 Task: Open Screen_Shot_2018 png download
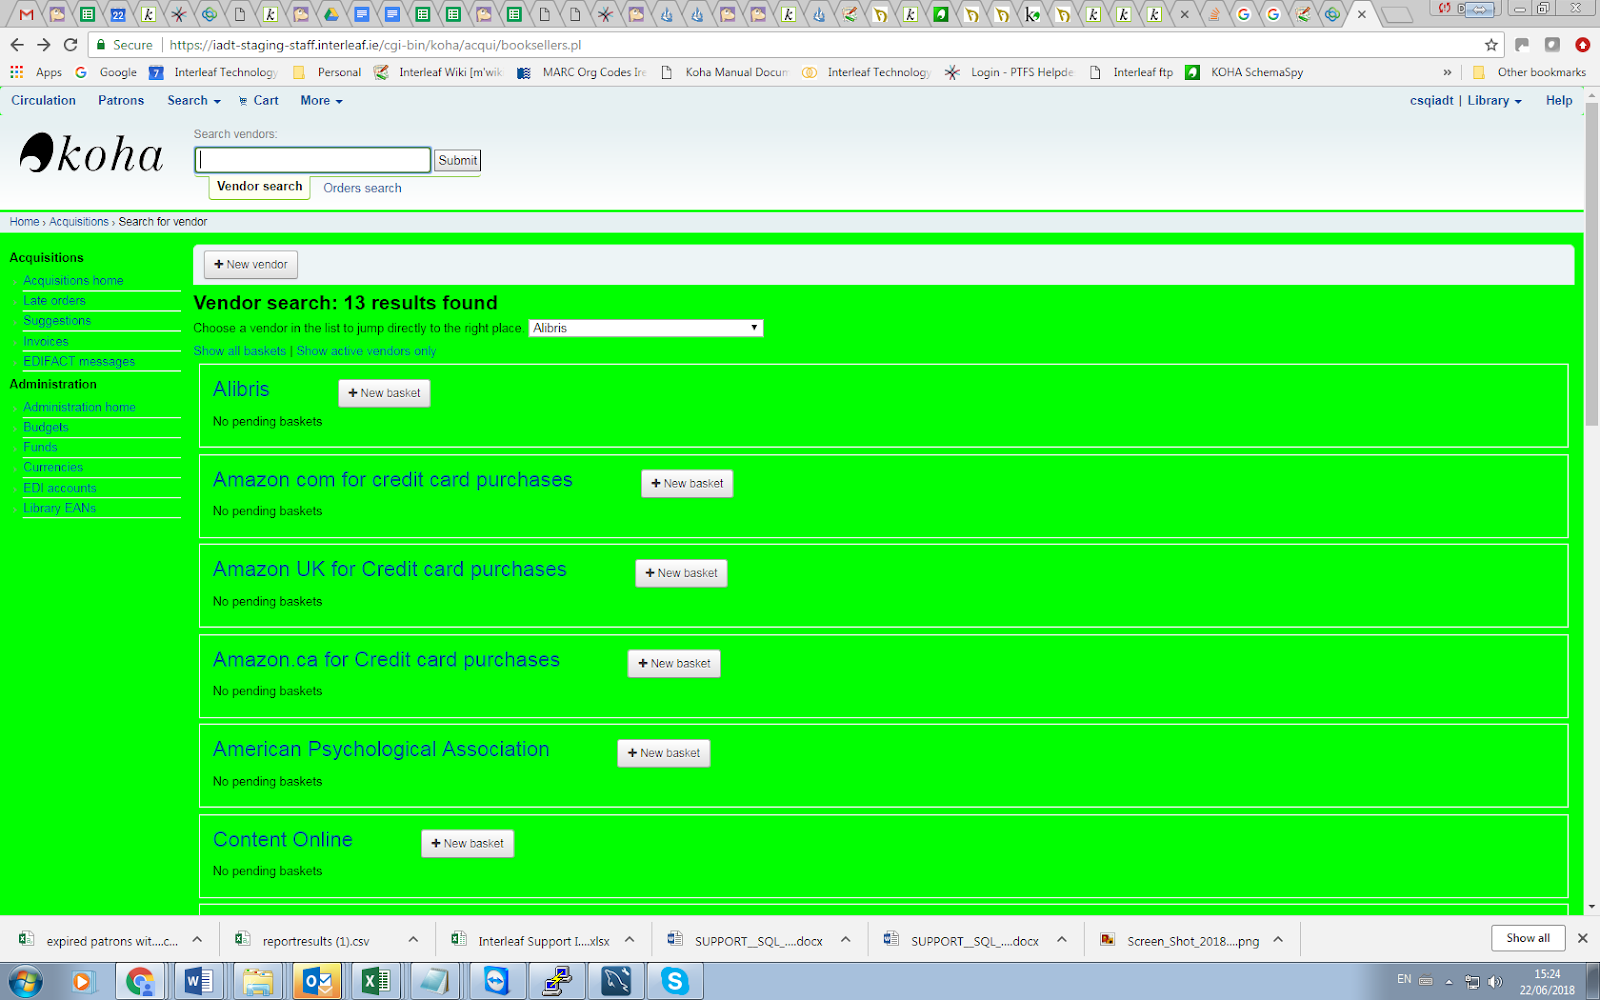1180,940
